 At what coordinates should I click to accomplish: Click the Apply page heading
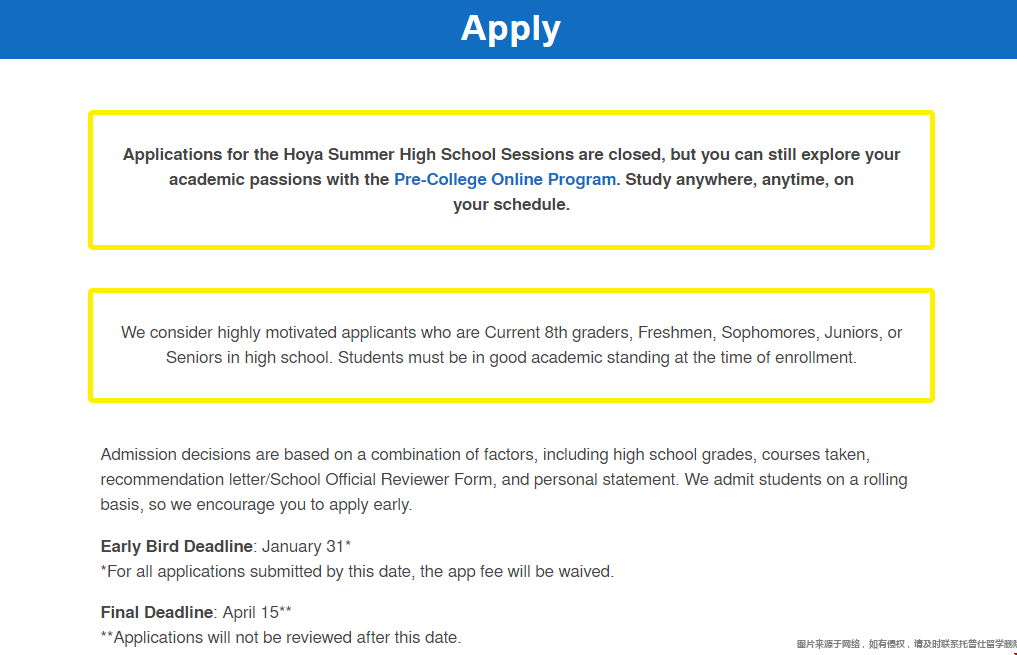(510, 28)
